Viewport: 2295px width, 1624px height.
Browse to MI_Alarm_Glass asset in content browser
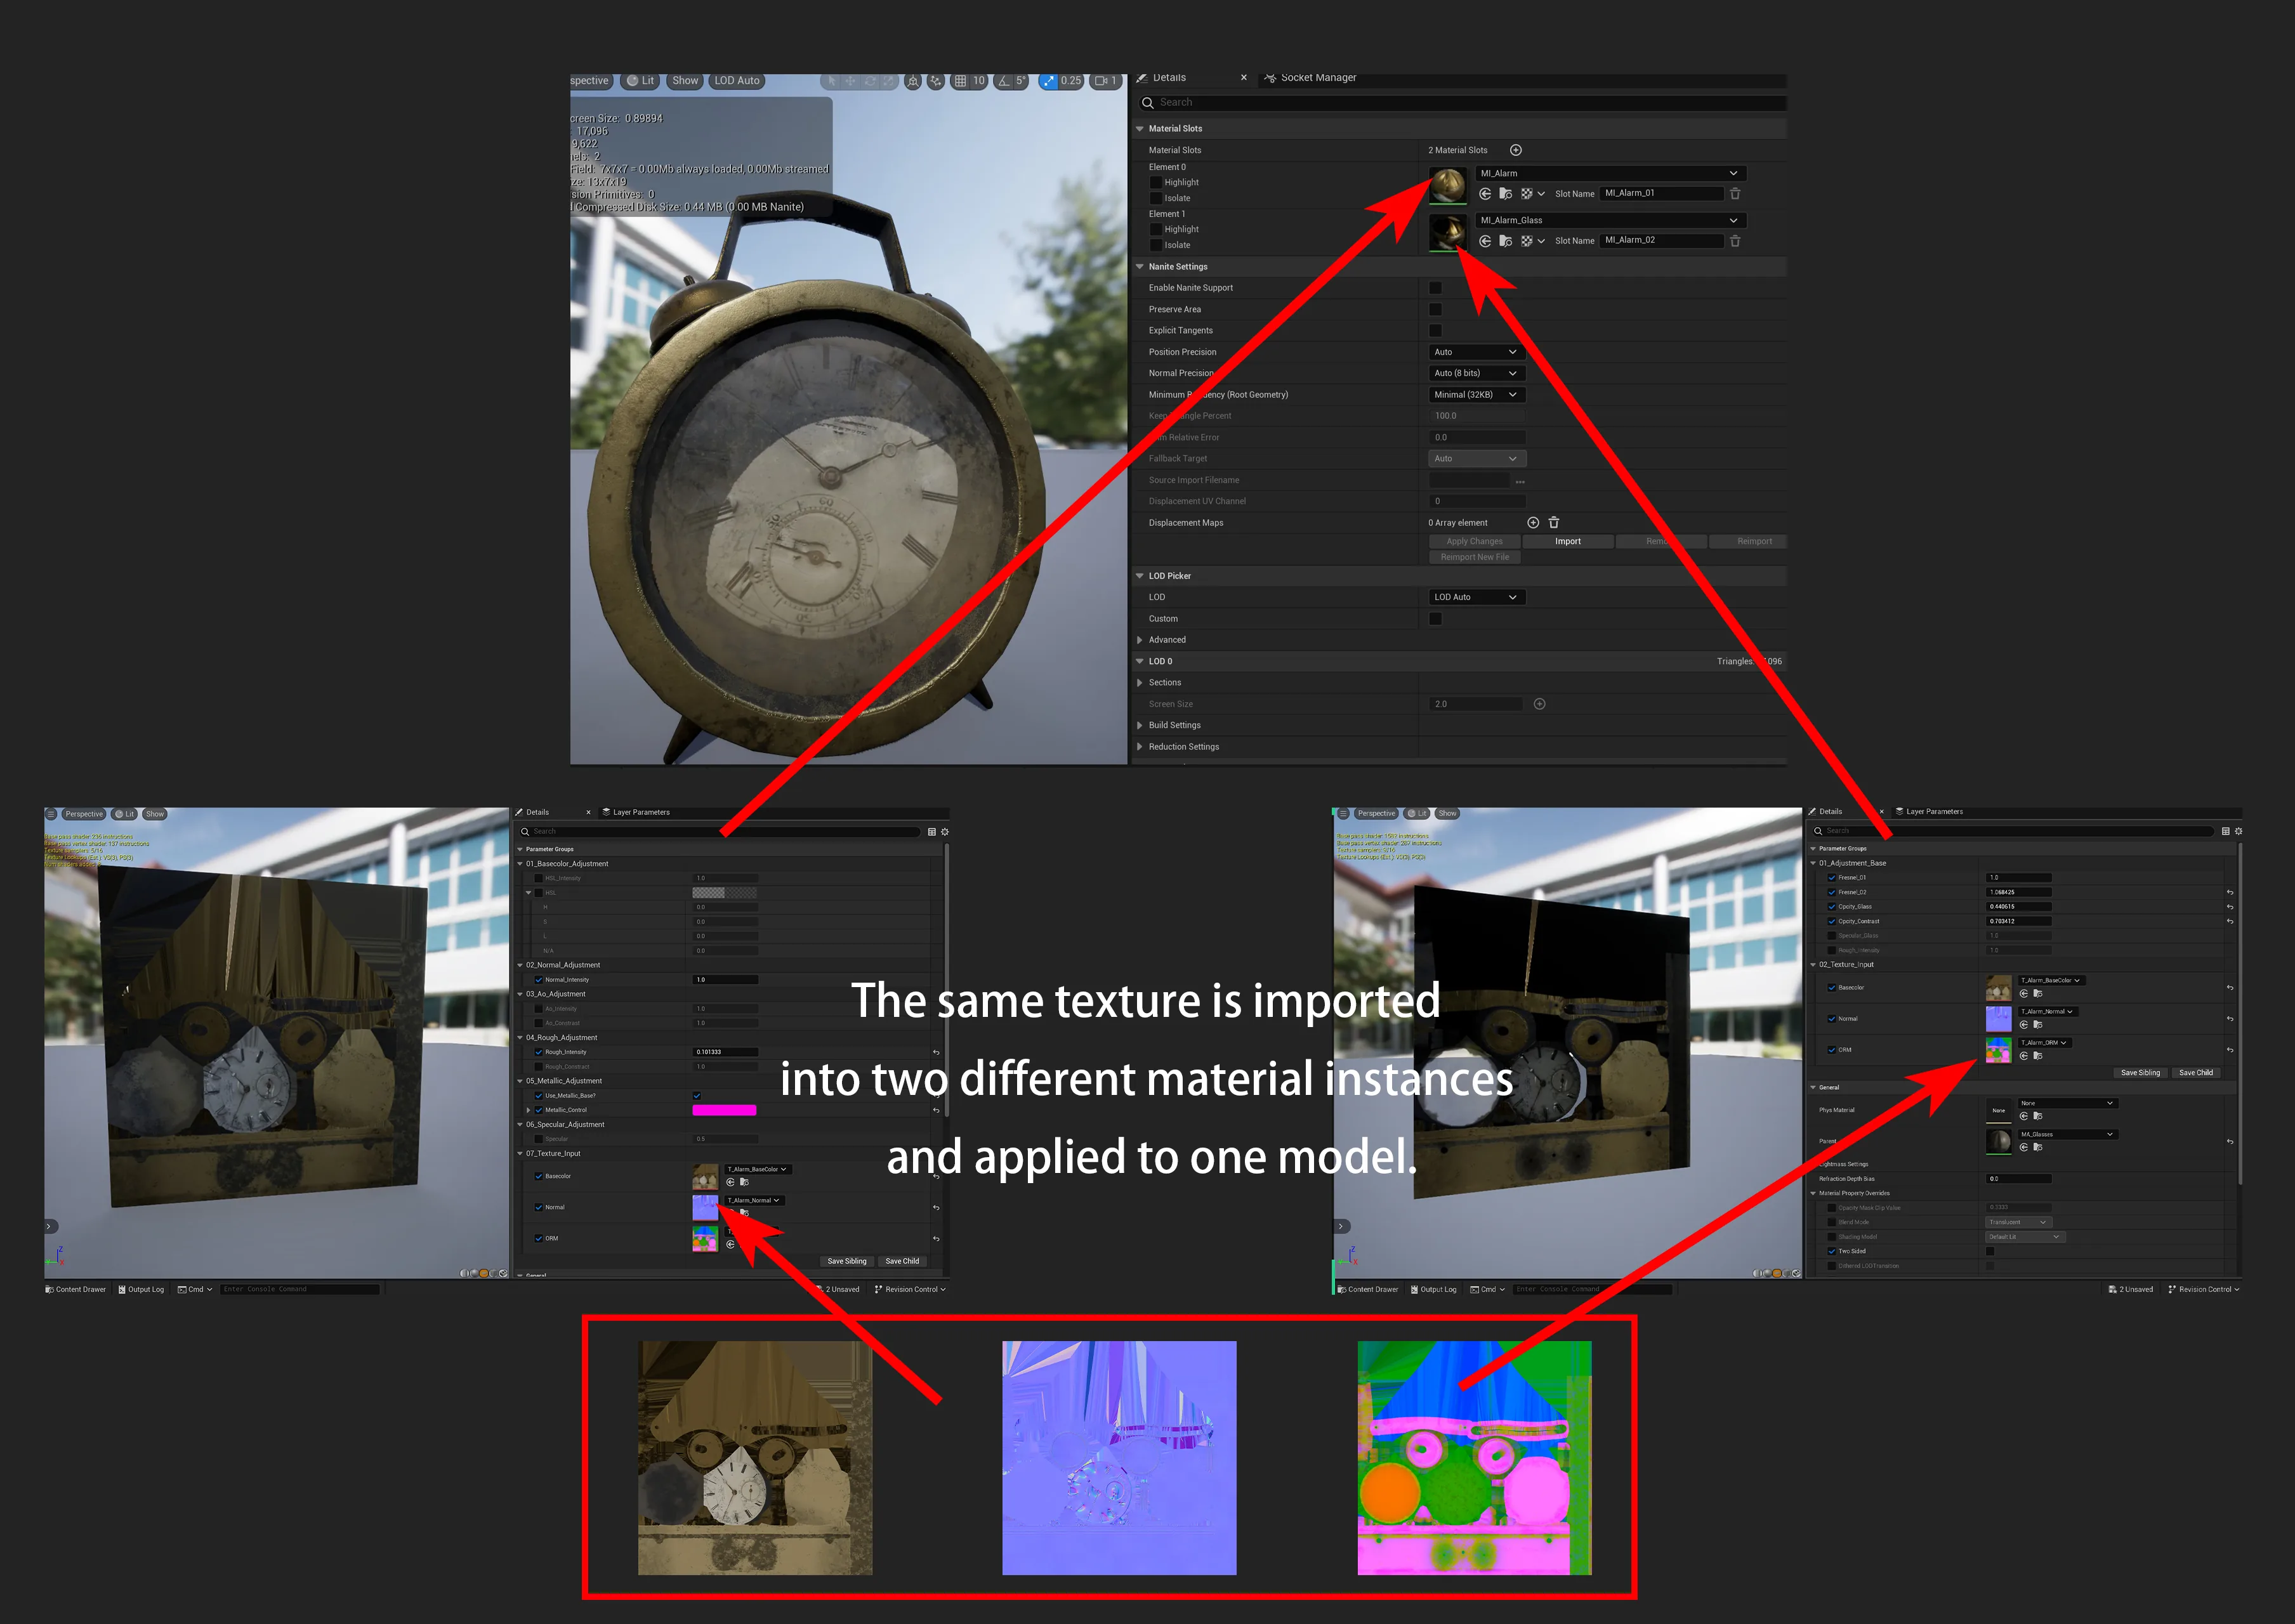1506,241
